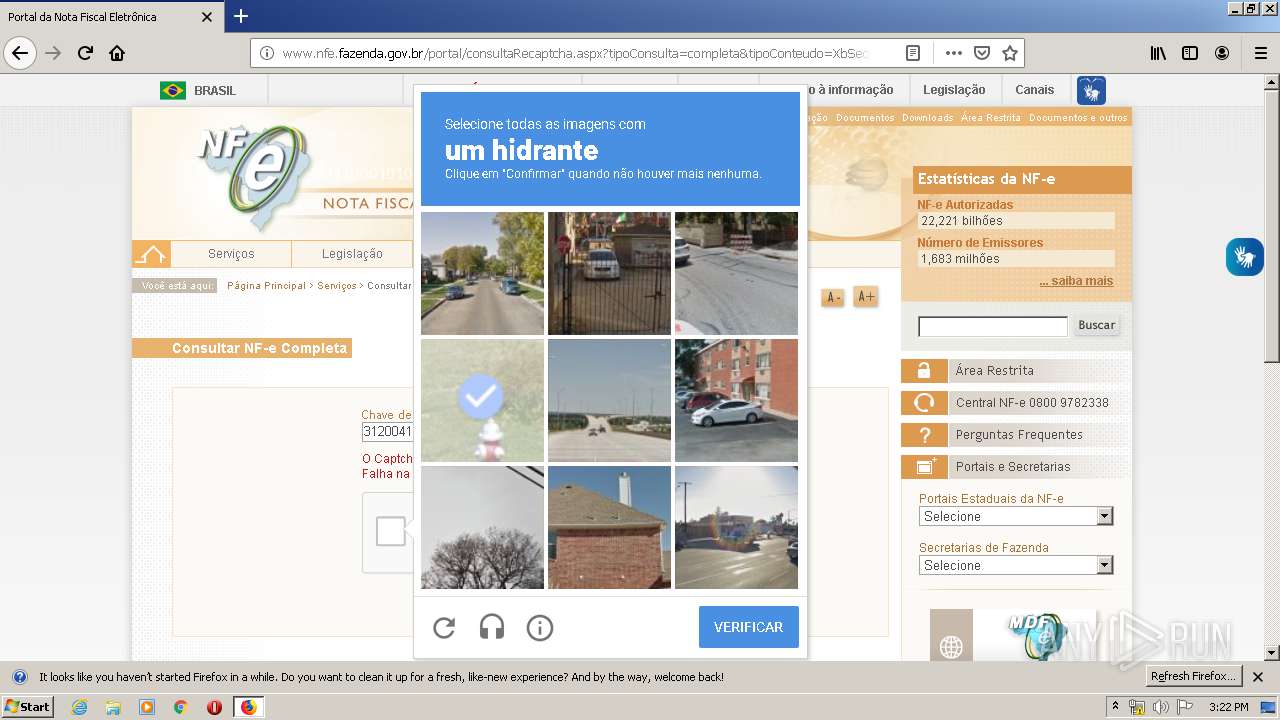Screen dimensions: 1280x720
Task: Select the brick house roof image tile
Action: click(x=609, y=527)
